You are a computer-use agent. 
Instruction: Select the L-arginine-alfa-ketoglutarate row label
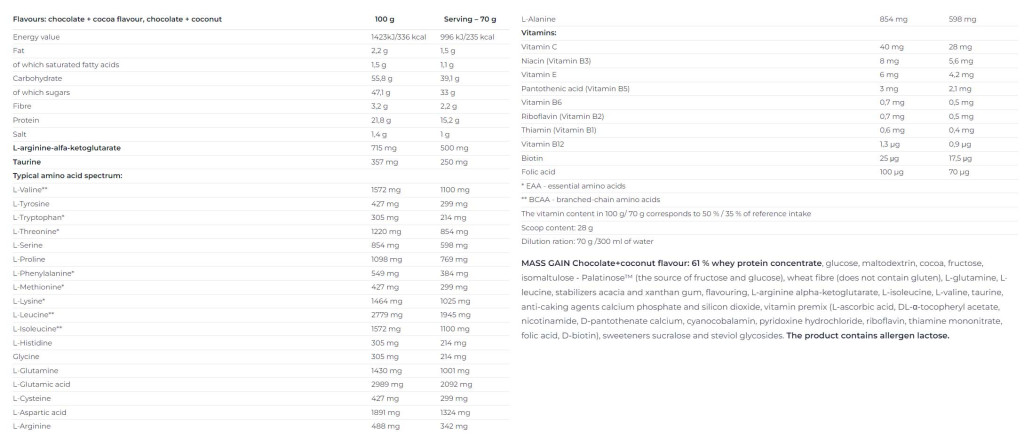(x=67, y=148)
